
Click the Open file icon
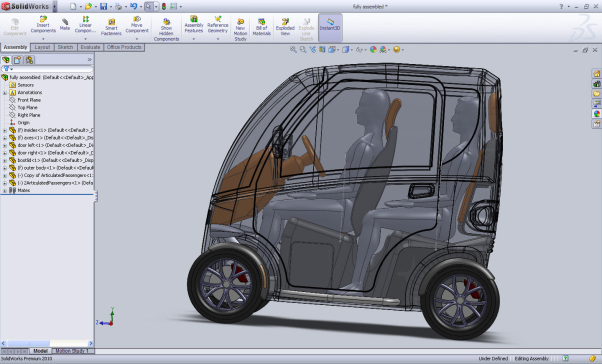tap(88, 7)
